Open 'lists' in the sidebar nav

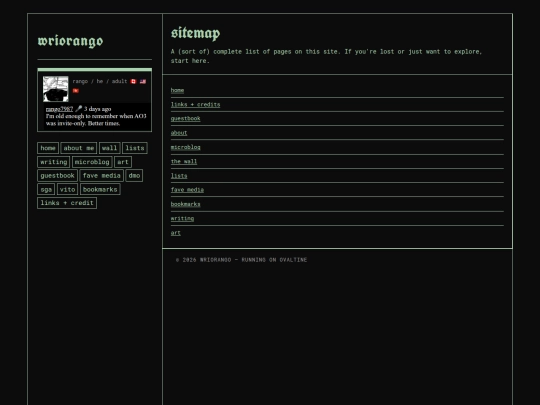pyautogui.click(x=135, y=148)
